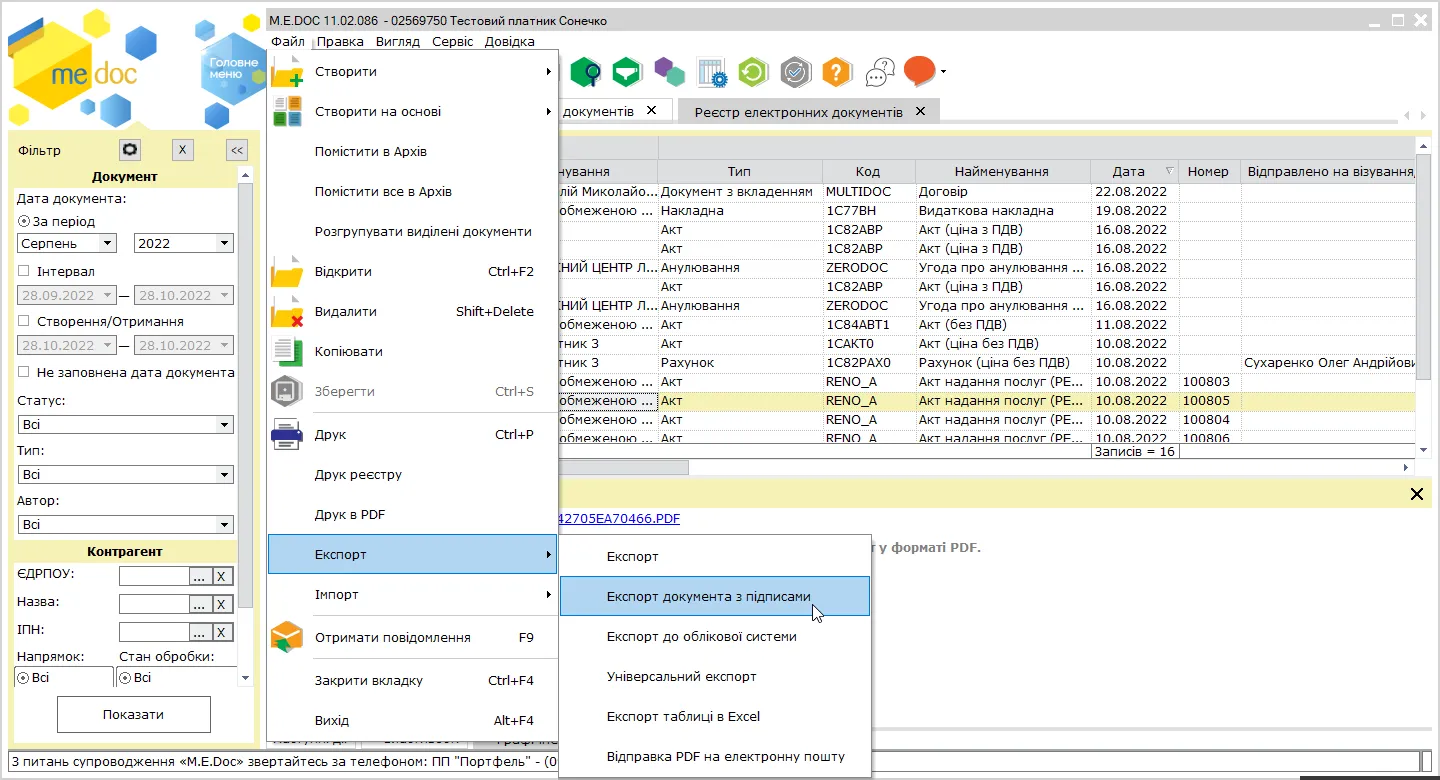Viewport: 1440px width, 780px height.
Task: Click the Зберегти floppy disk icon
Action: click(287, 392)
